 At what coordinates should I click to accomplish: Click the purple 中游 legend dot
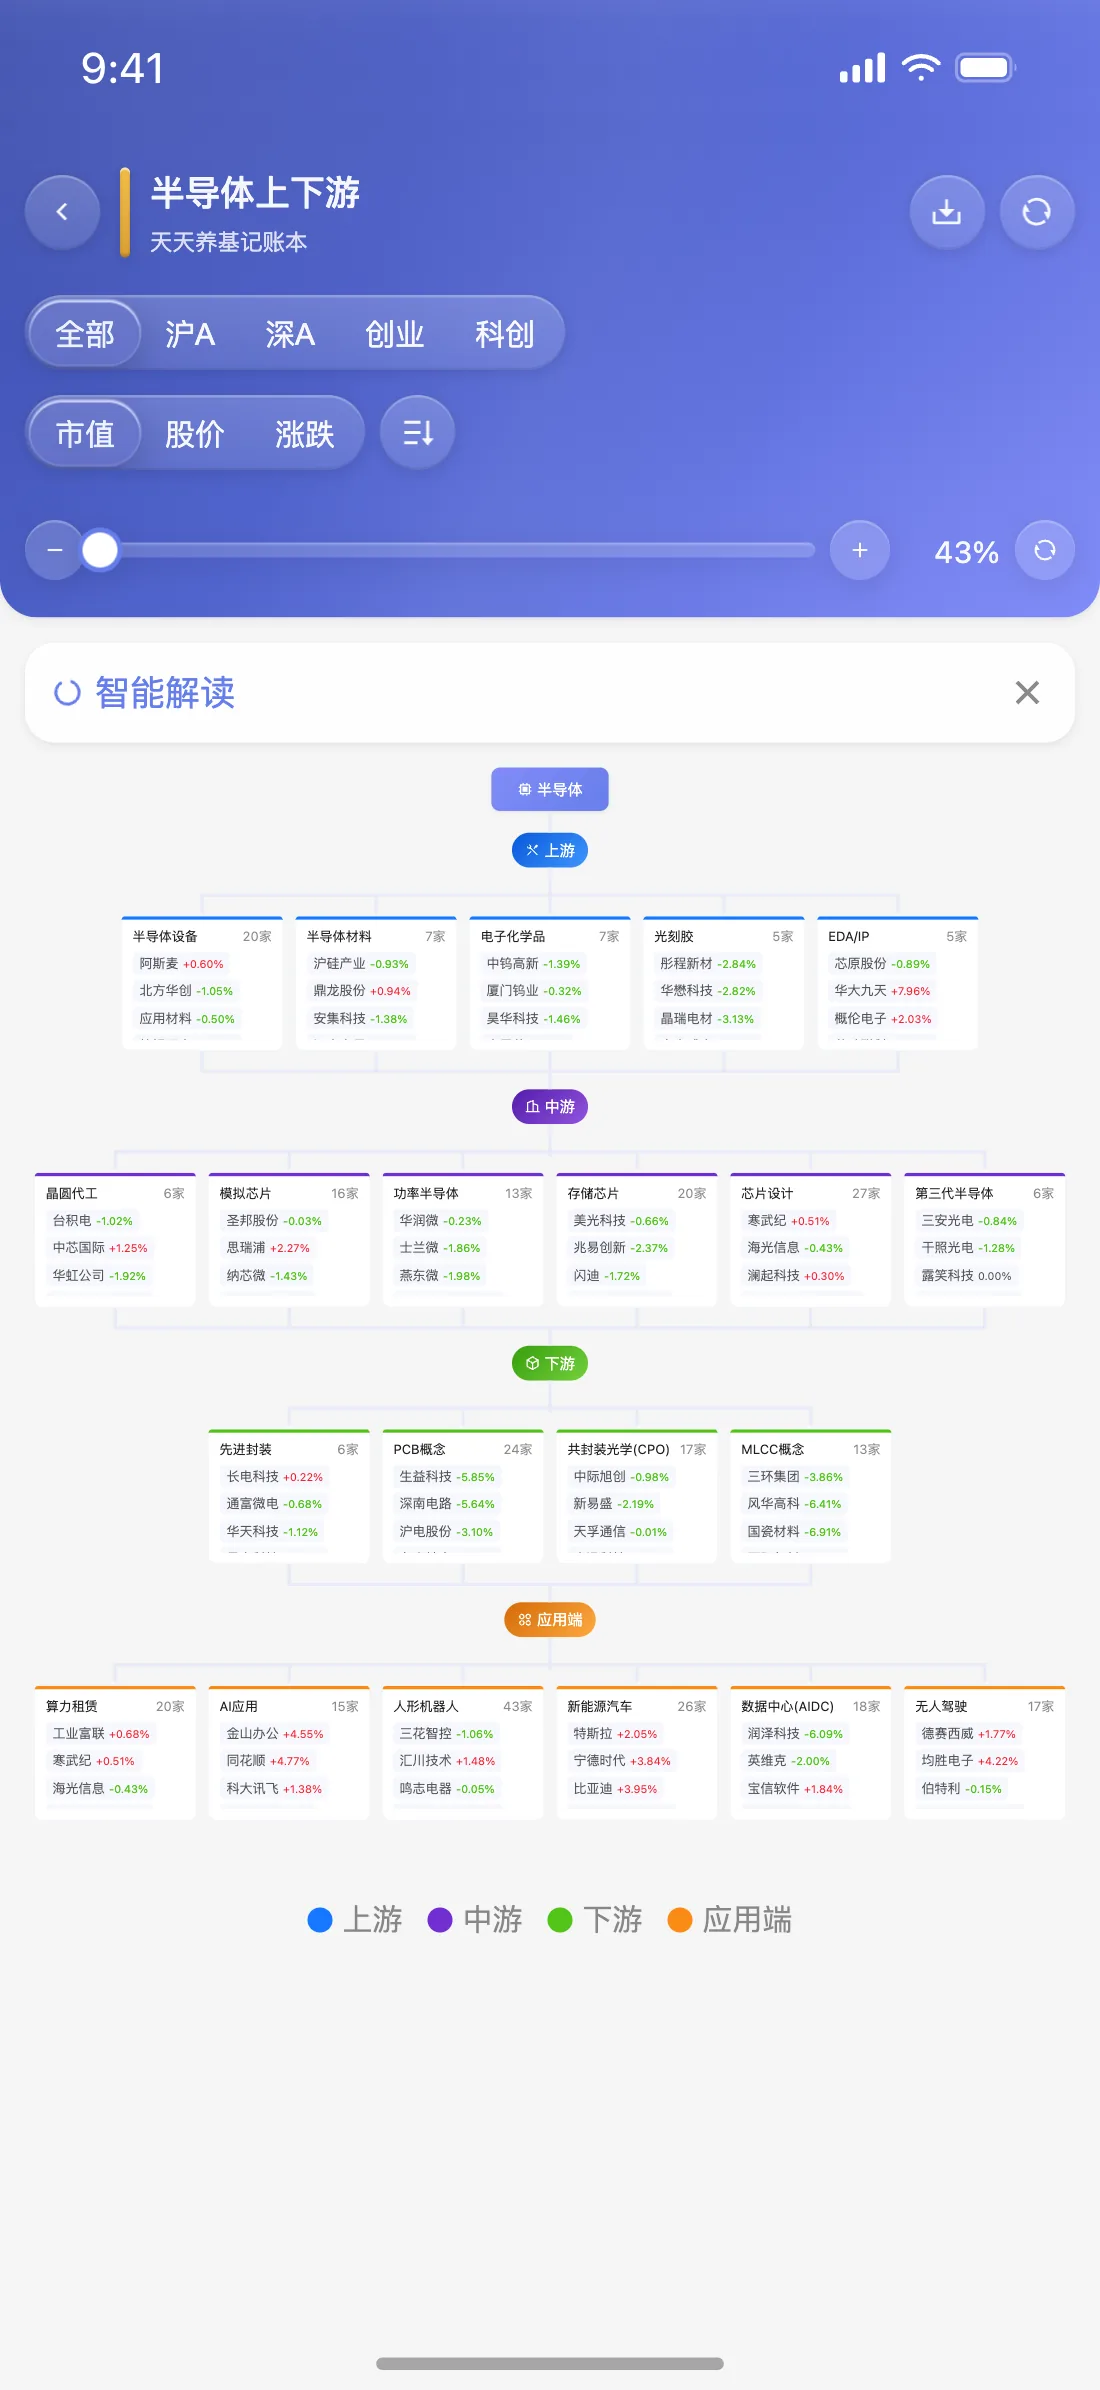440,1920
